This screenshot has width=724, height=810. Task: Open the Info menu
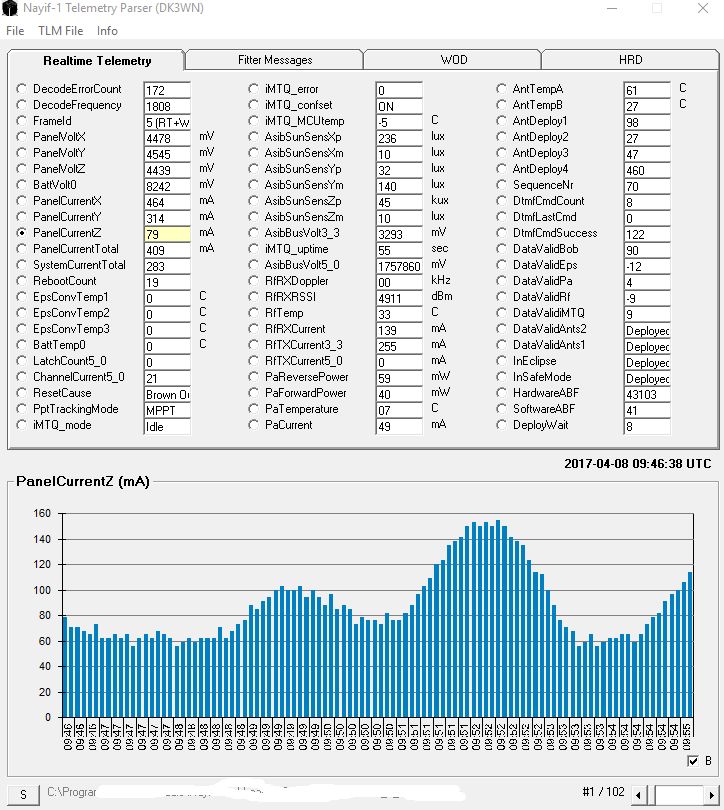[x=107, y=30]
